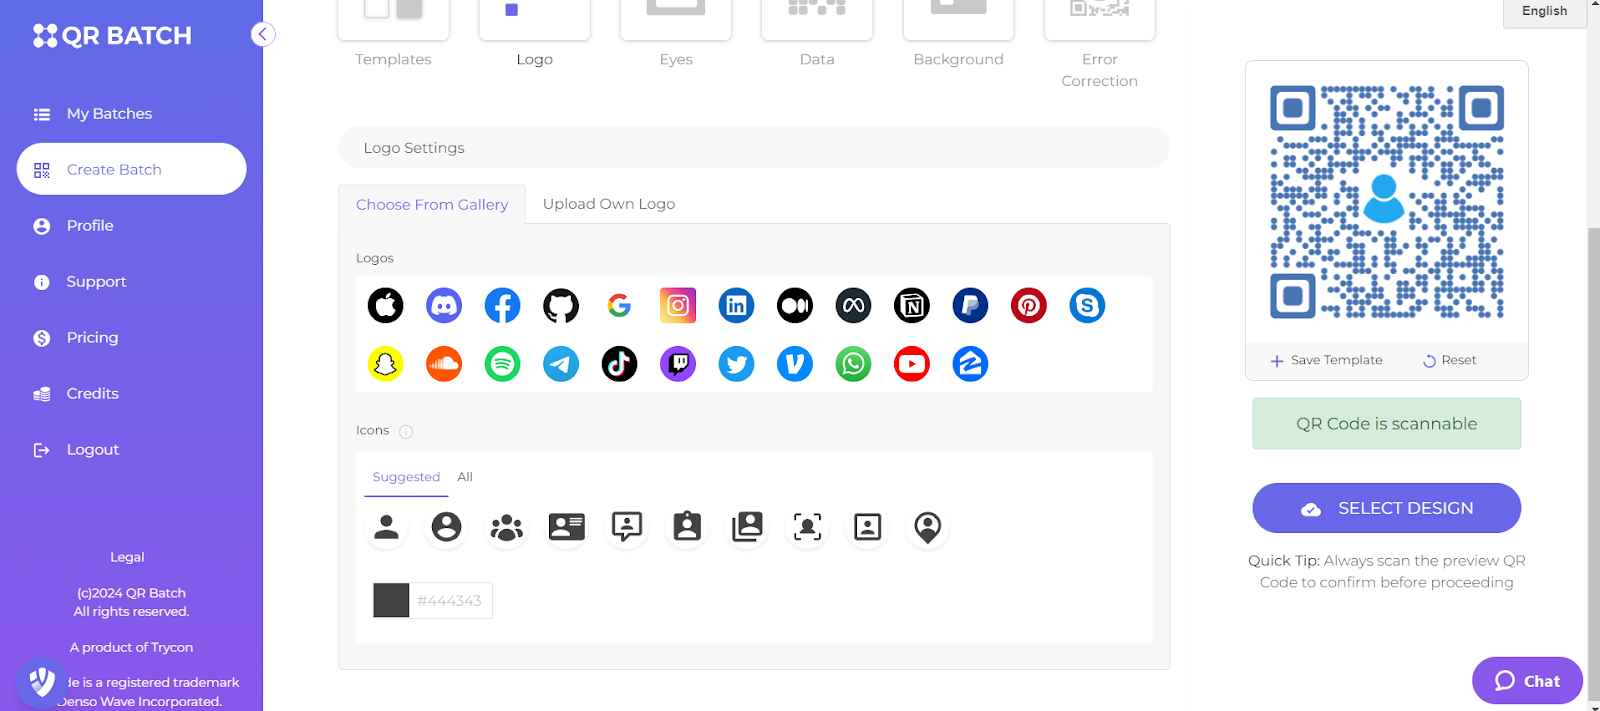
Task: Pick the YouTube logo
Action: click(912, 364)
